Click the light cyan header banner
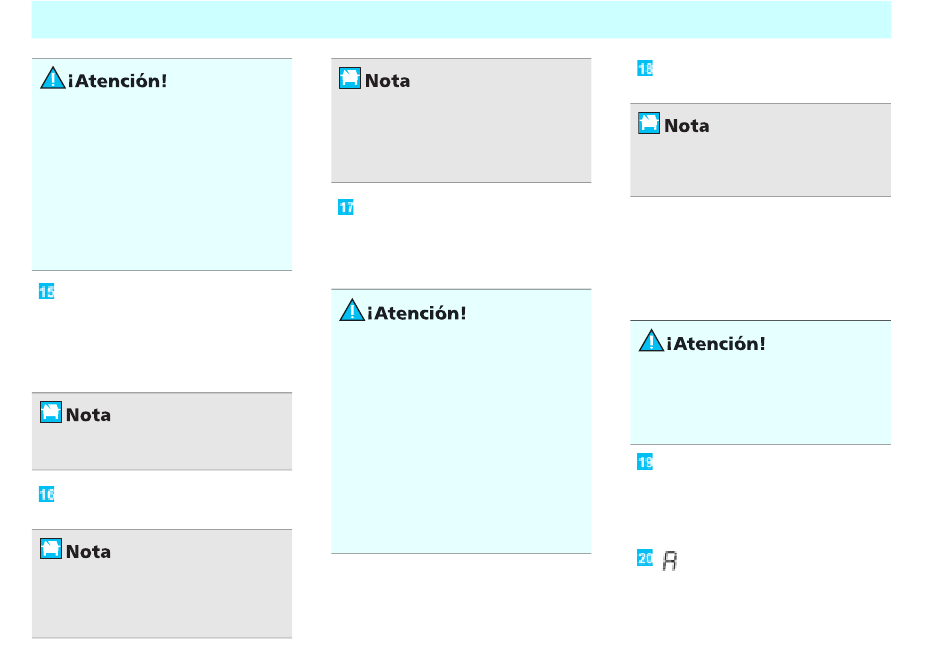 click(461, 19)
